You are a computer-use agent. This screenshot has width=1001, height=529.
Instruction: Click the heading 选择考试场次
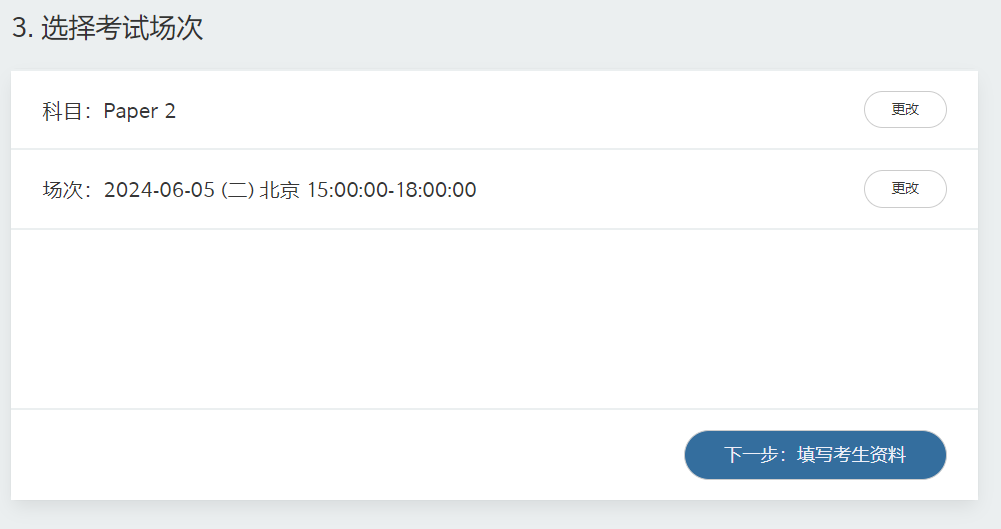click(122, 28)
